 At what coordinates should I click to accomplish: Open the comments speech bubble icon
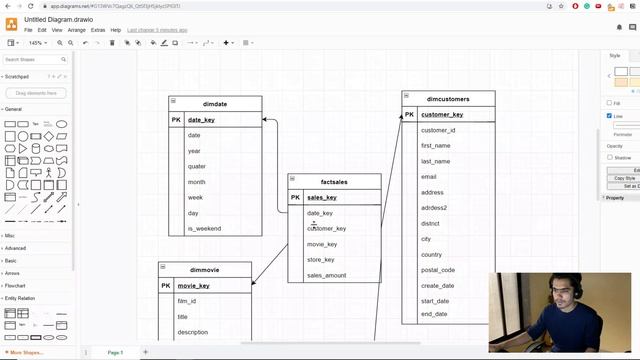pos(632,27)
